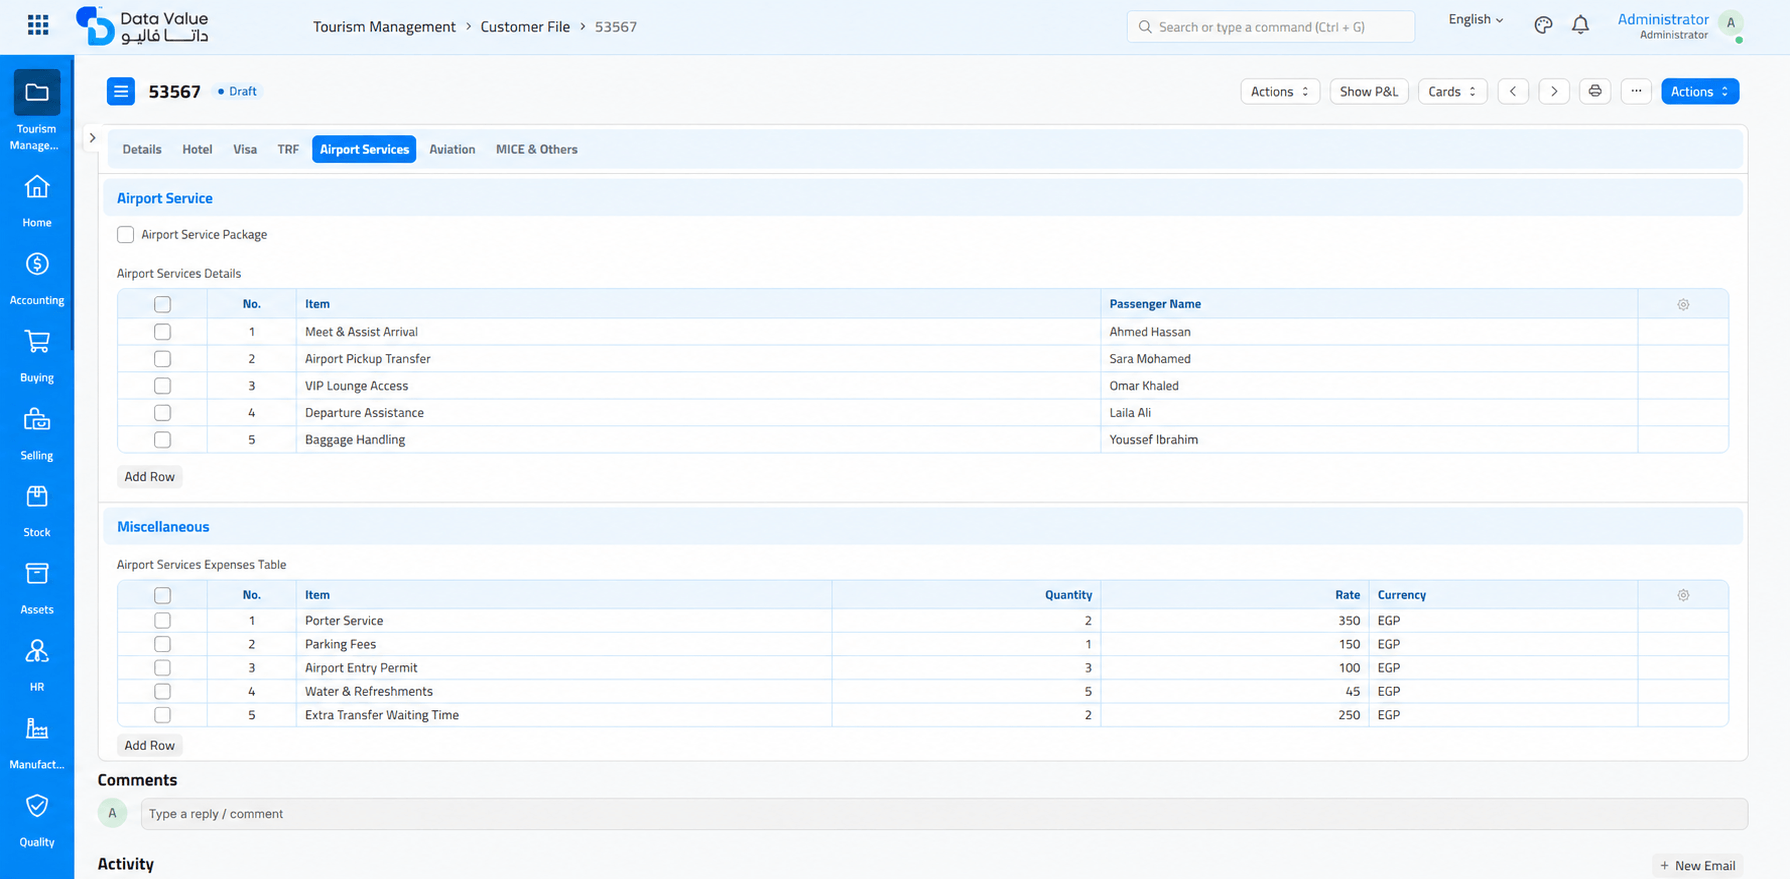Check the Airport Pickup Transfer row
1790x879 pixels.
point(162,359)
